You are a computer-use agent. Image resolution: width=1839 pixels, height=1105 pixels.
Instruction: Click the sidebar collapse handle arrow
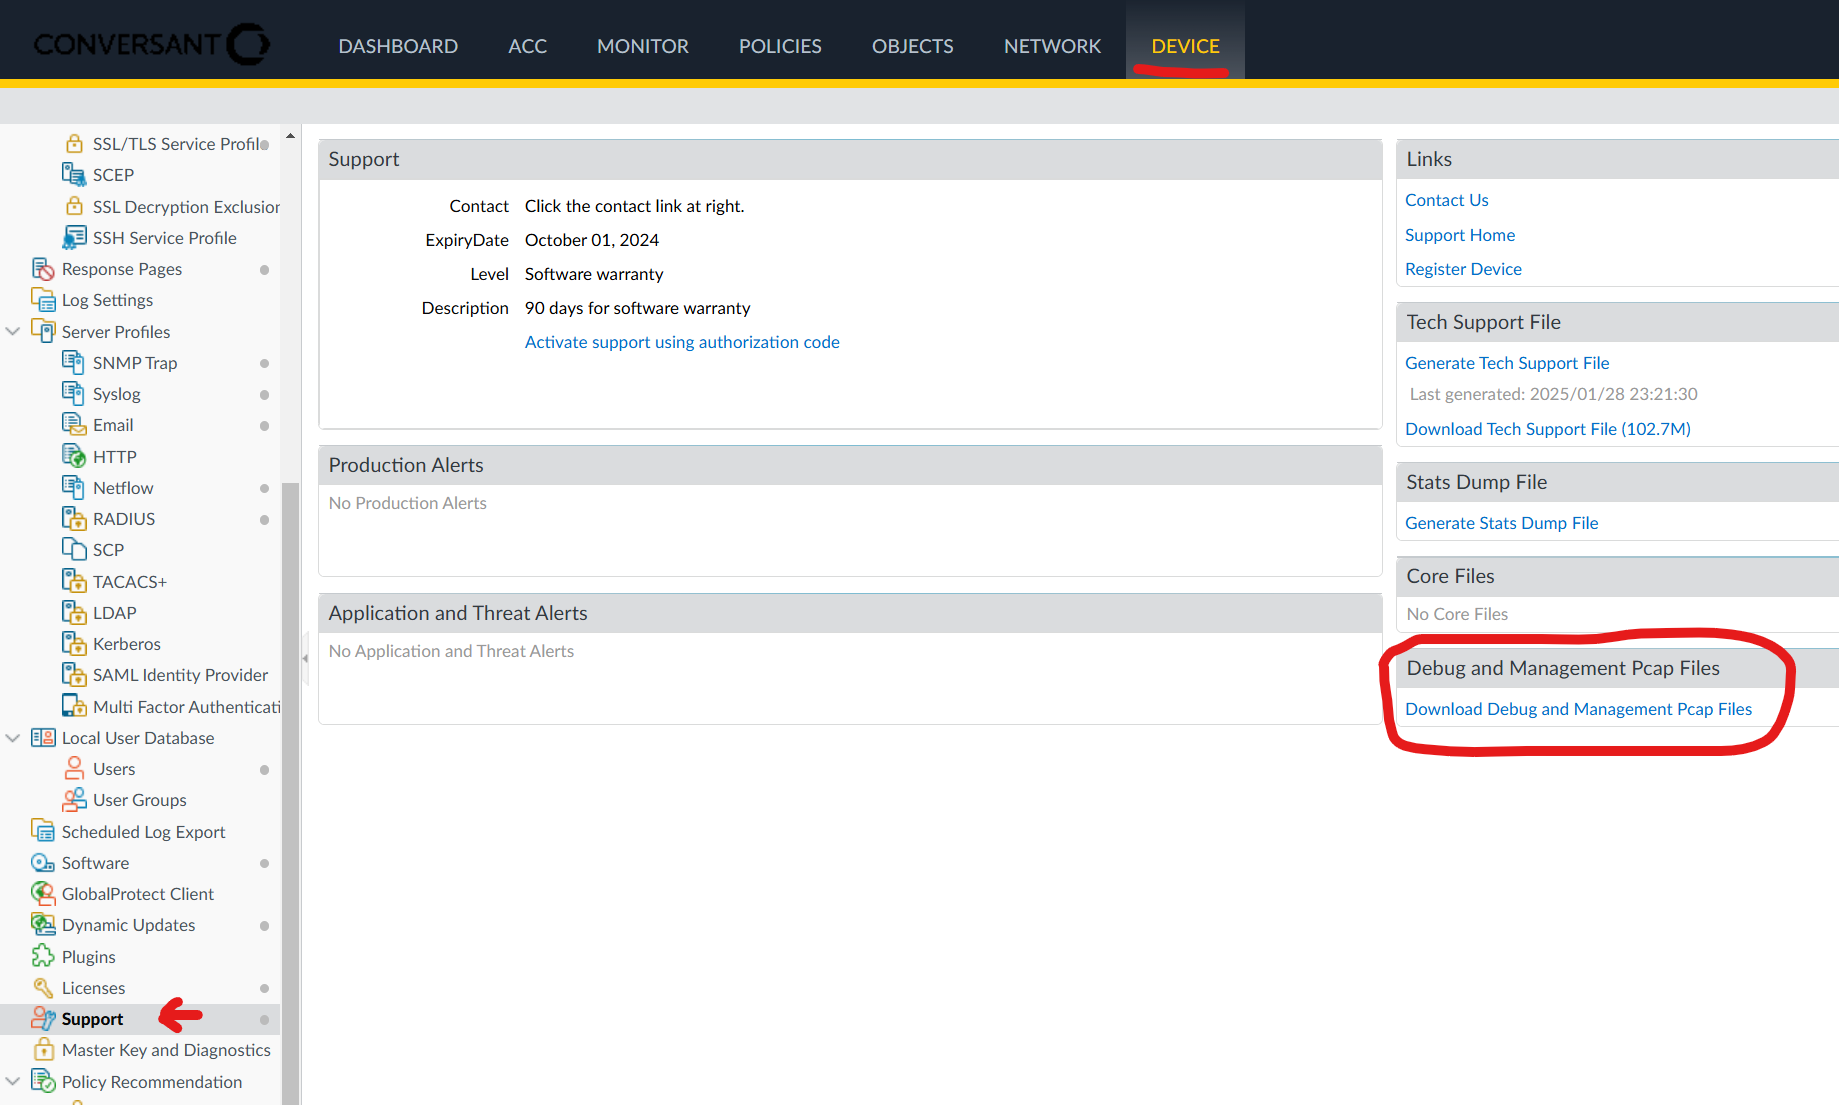tap(305, 658)
